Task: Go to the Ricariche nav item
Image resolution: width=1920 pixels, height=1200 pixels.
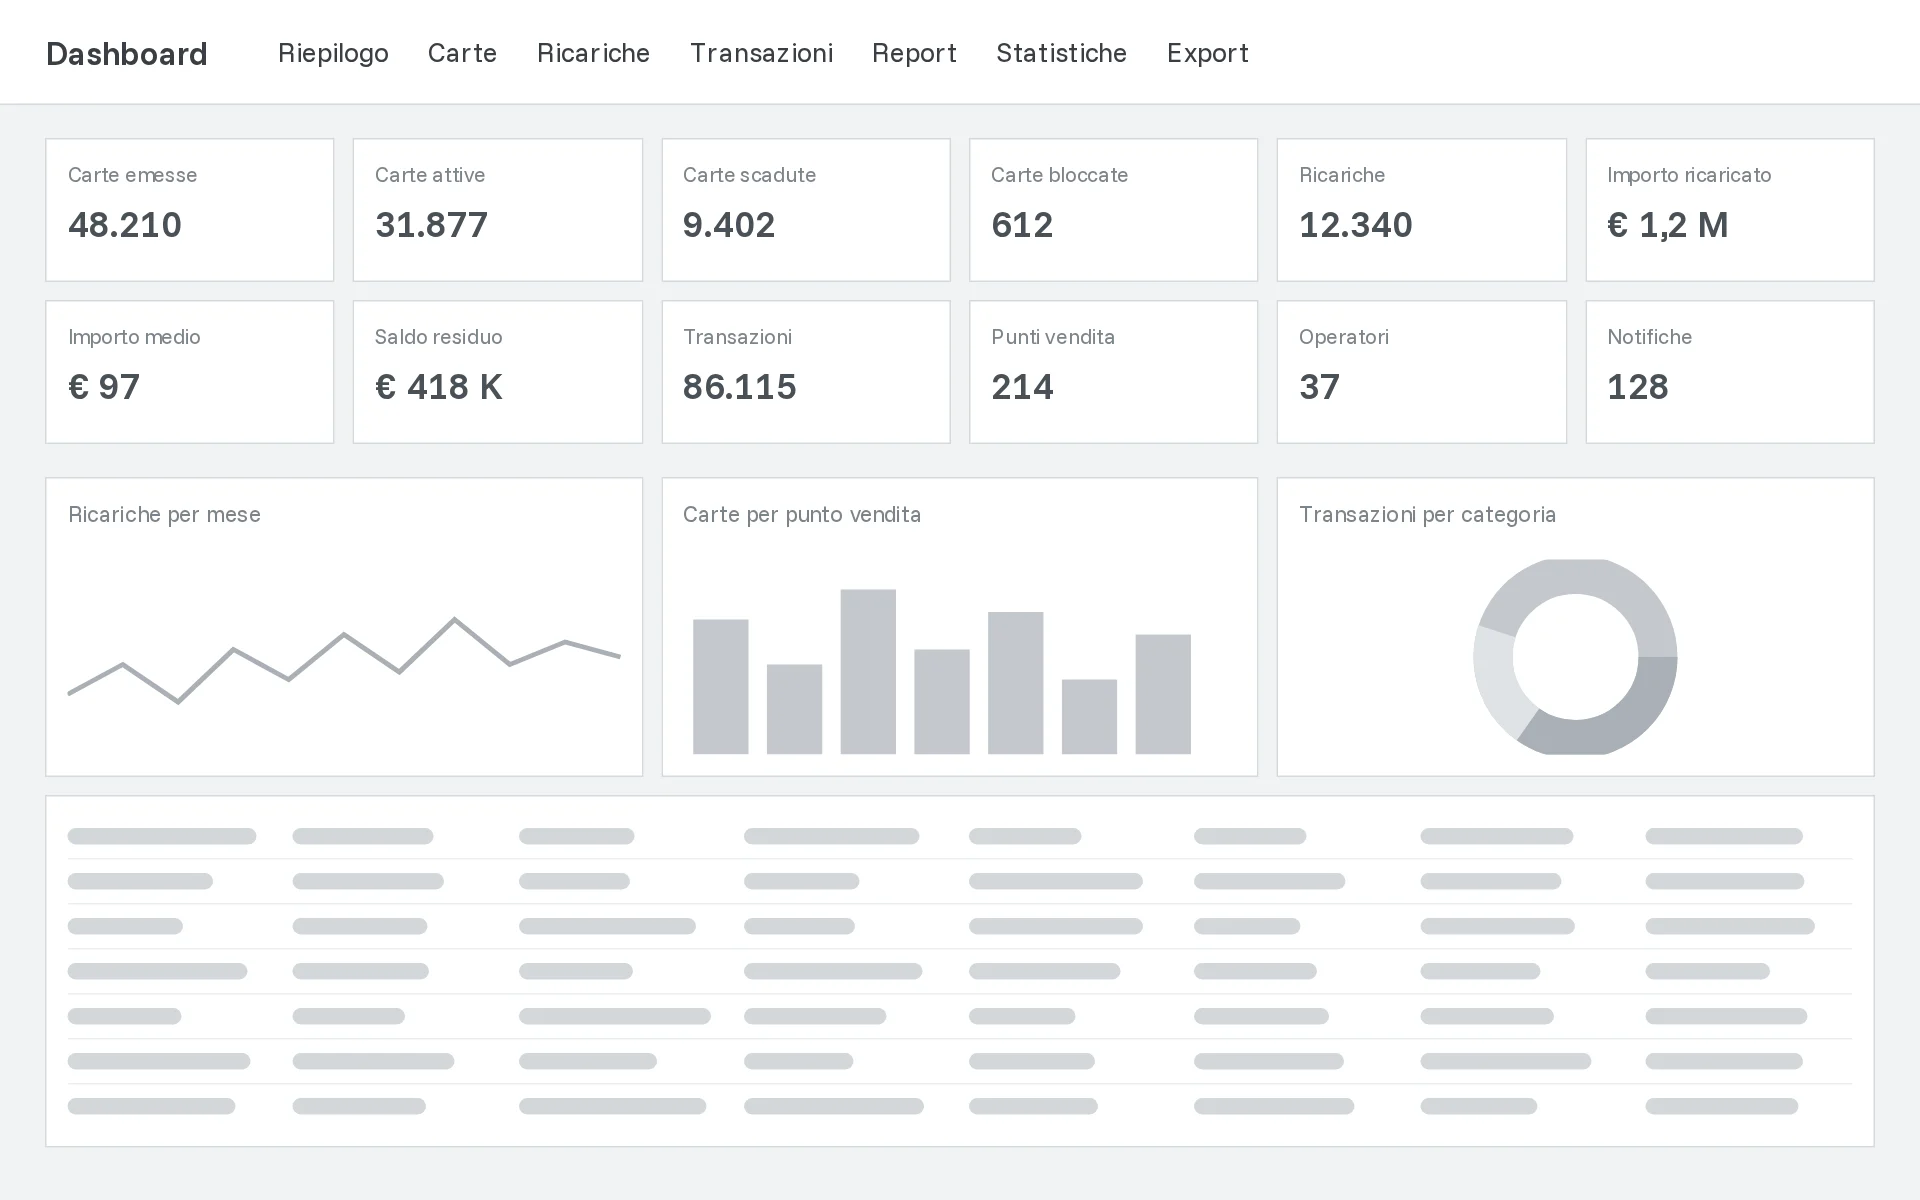Action: click(x=593, y=53)
